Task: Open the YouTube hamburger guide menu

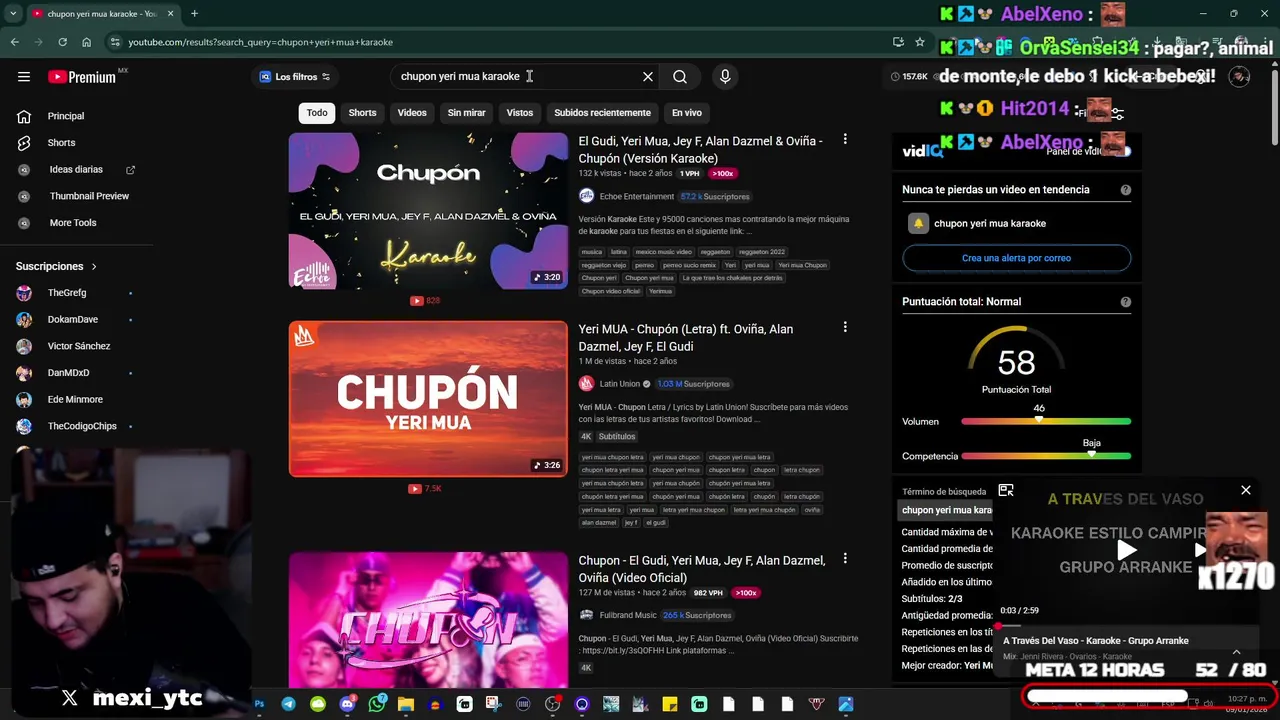Action: coord(24,77)
